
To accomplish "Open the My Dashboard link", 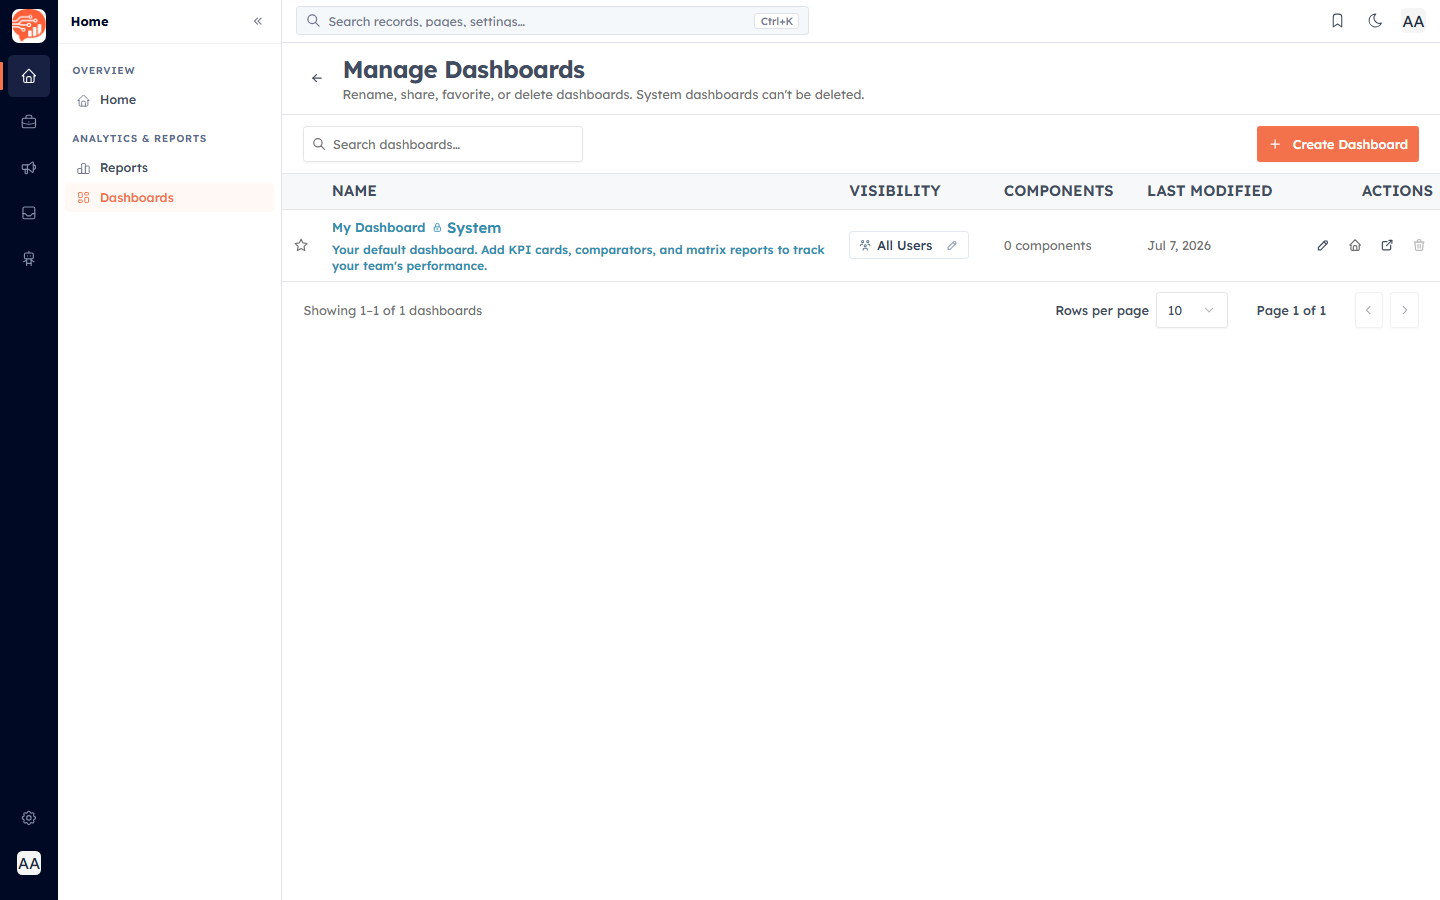I will 379,228.
